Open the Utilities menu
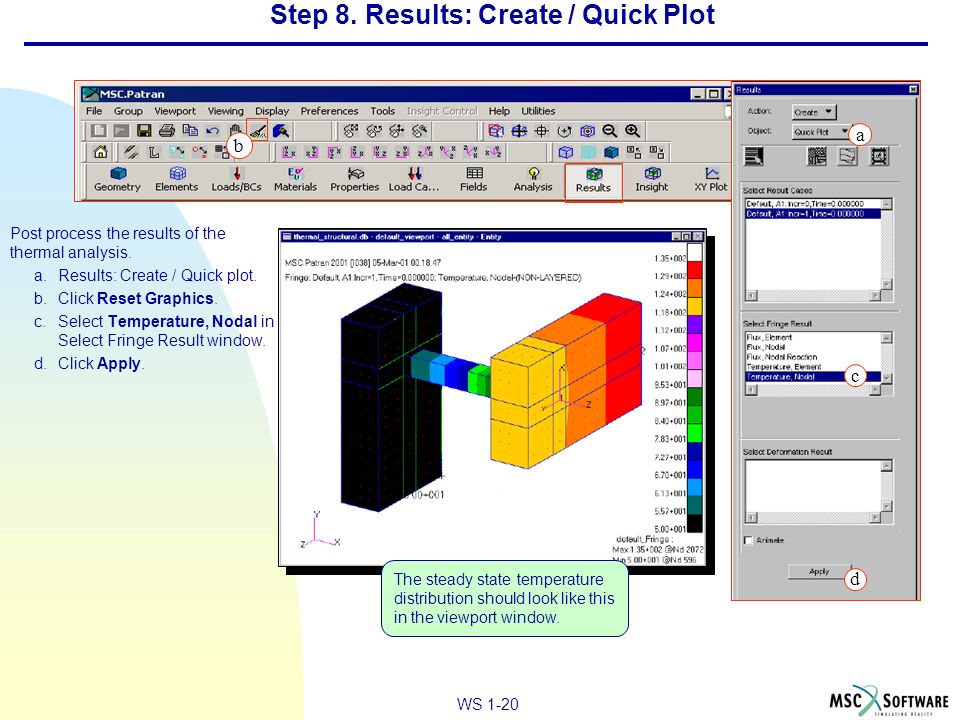Image resolution: width=960 pixels, height=720 pixels. [x=538, y=111]
